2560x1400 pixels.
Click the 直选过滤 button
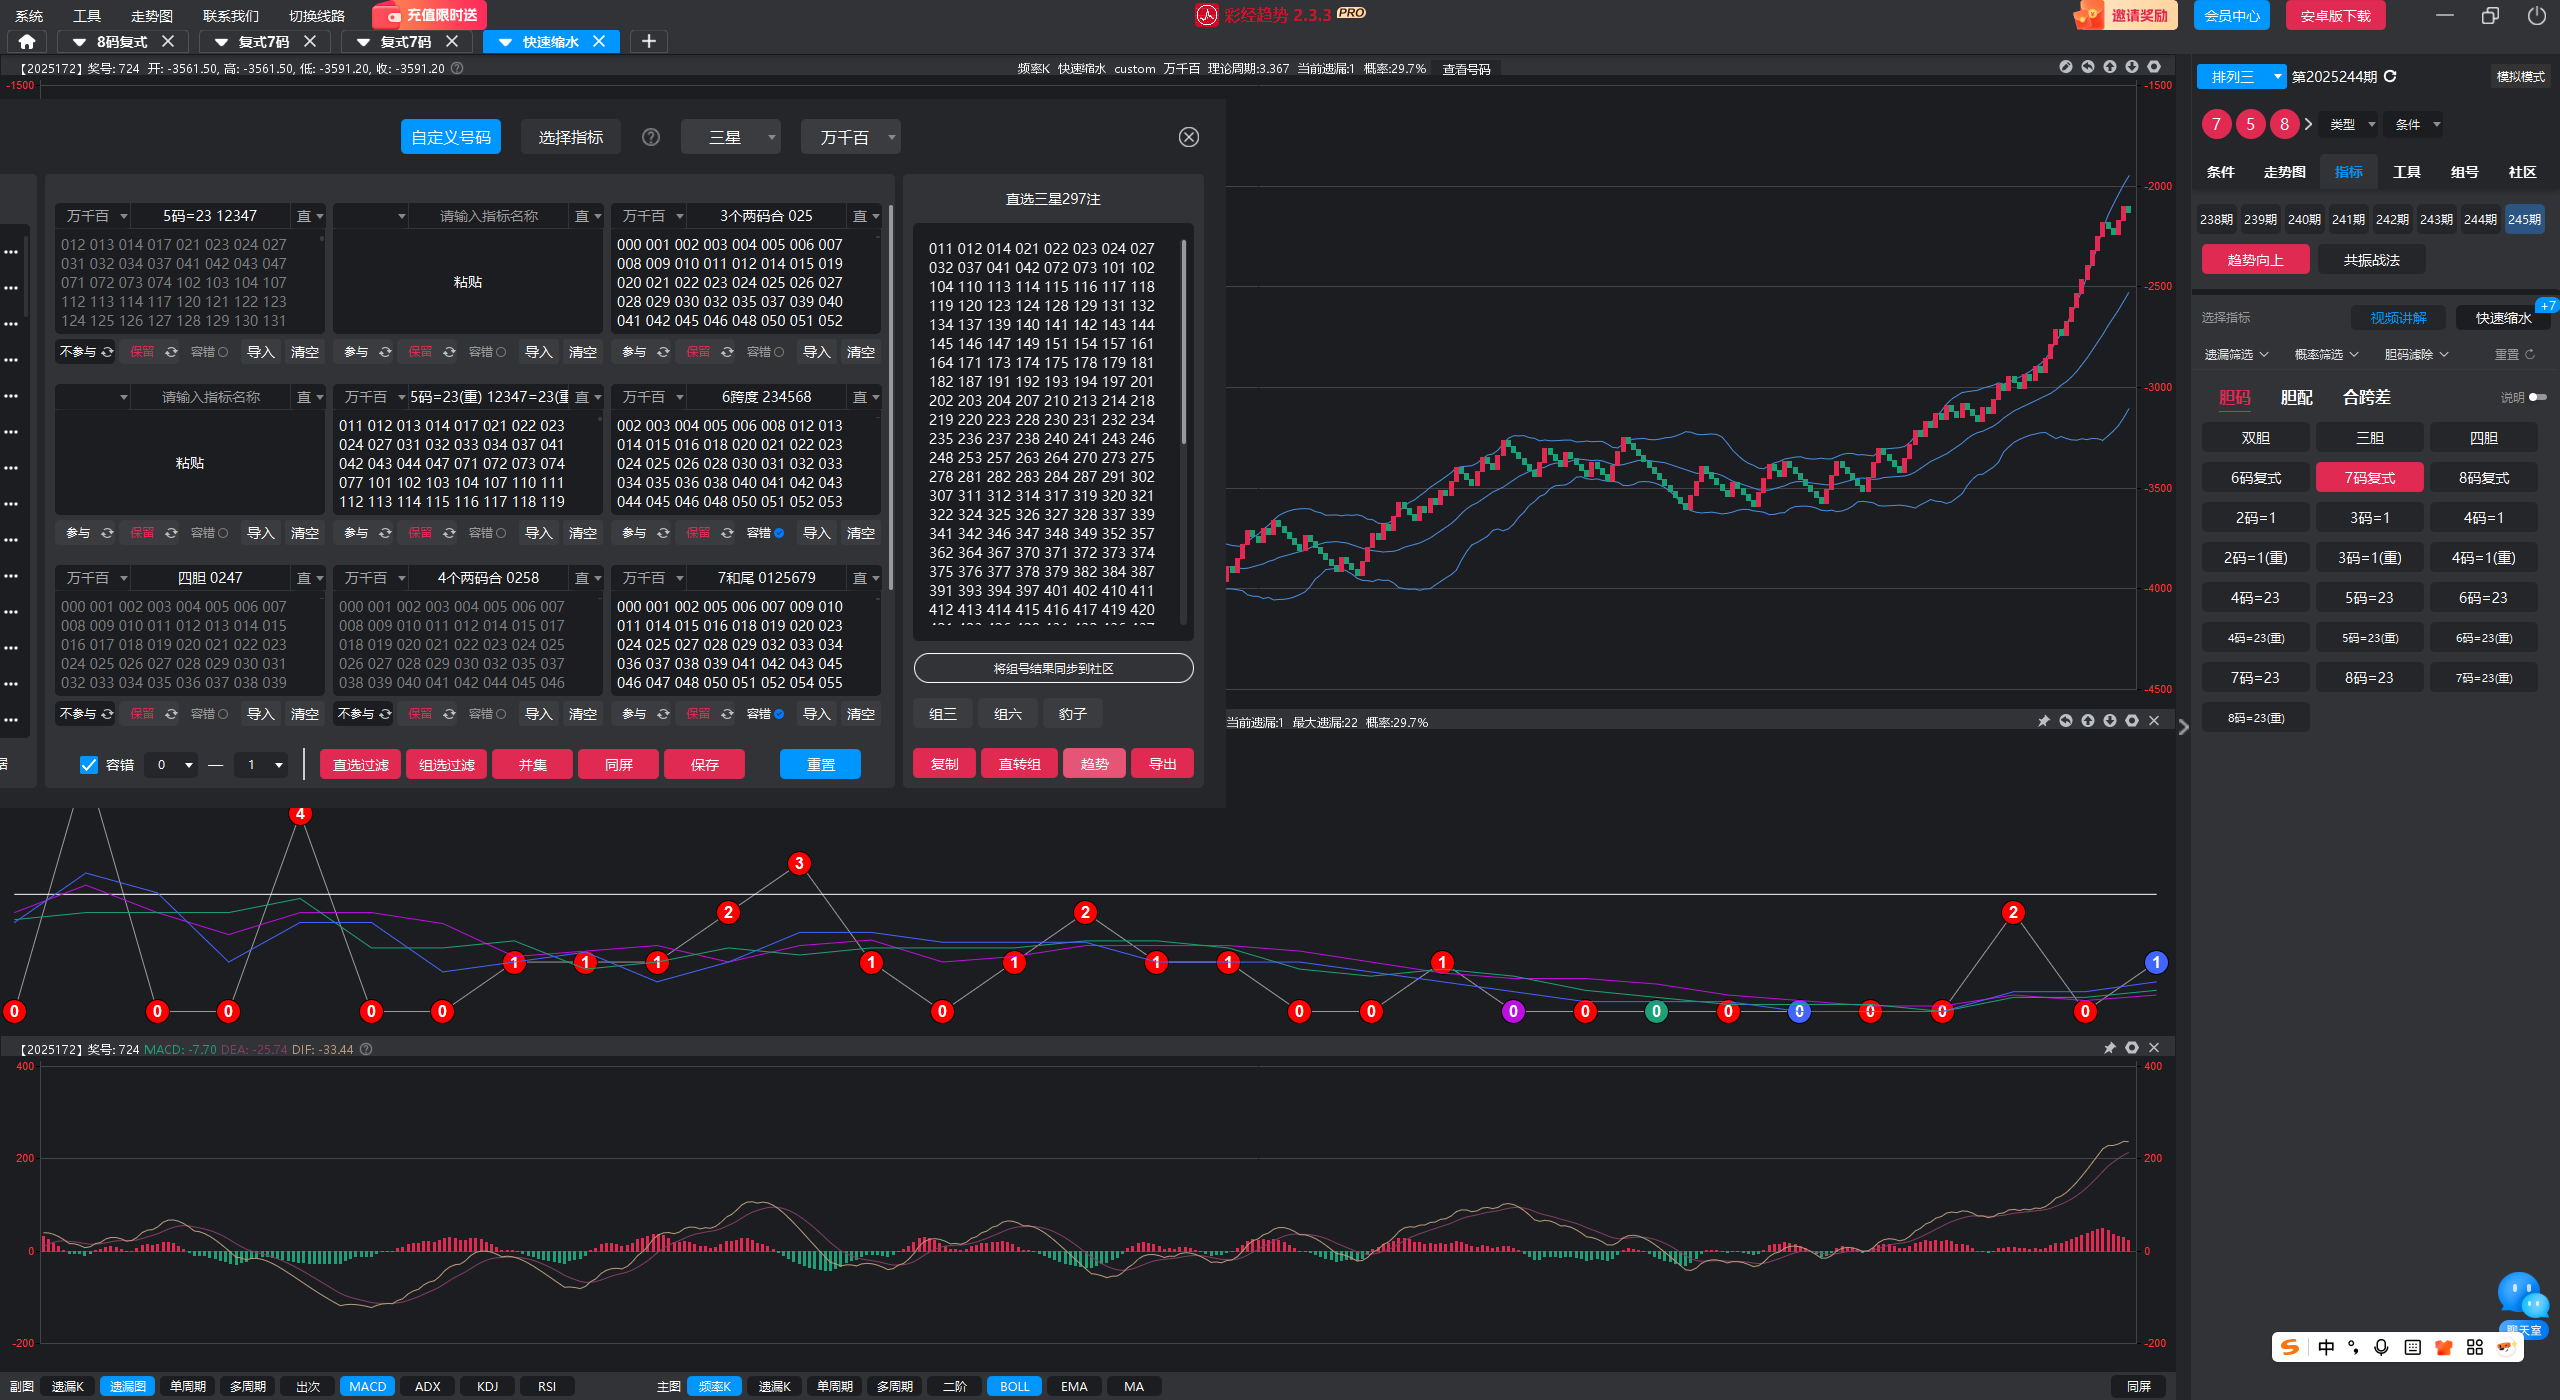[x=360, y=765]
